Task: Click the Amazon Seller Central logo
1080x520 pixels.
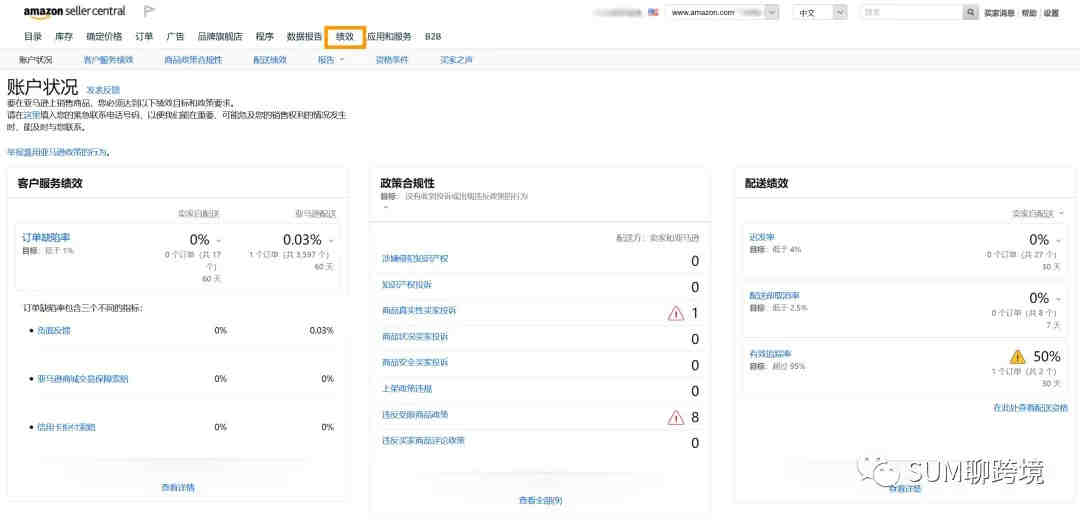Action: (74, 12)
